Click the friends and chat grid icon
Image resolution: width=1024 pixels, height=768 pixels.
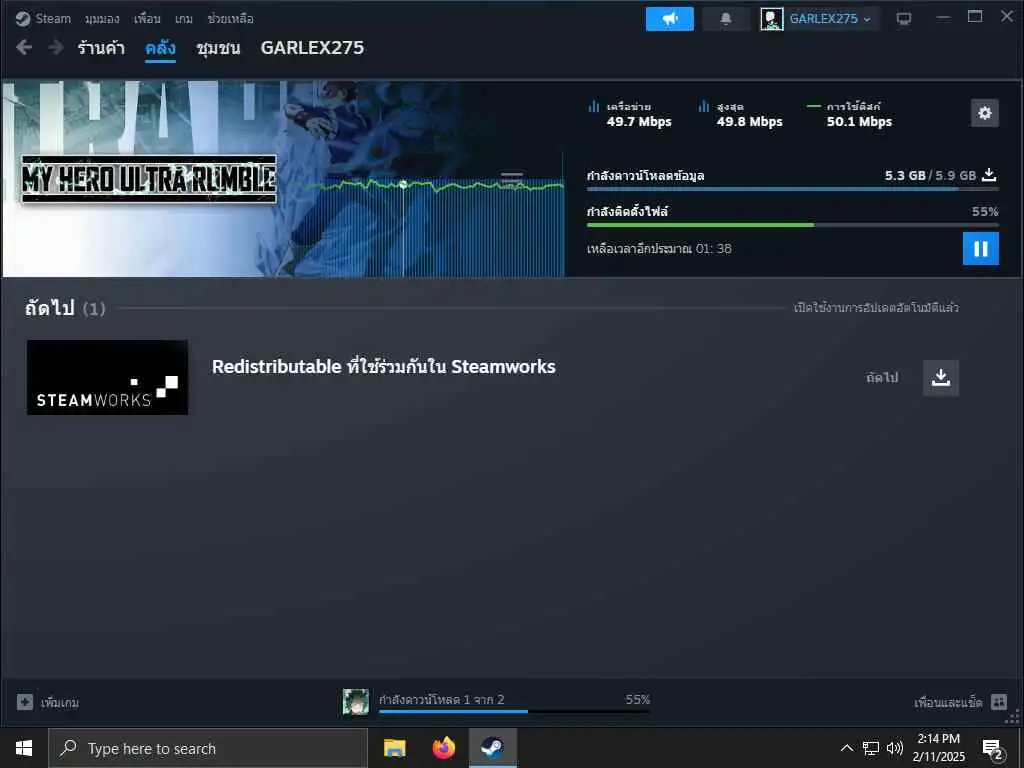[999, 702]
